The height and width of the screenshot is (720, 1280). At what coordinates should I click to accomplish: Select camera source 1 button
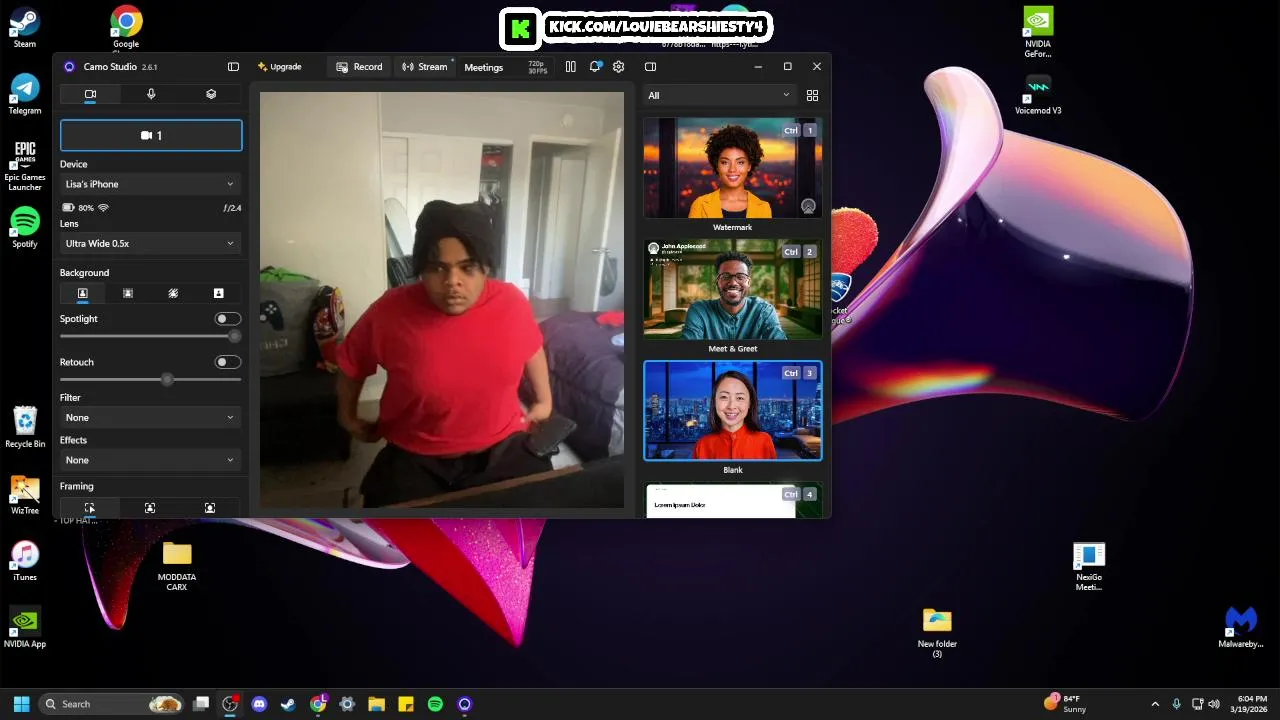click(151, 135)
